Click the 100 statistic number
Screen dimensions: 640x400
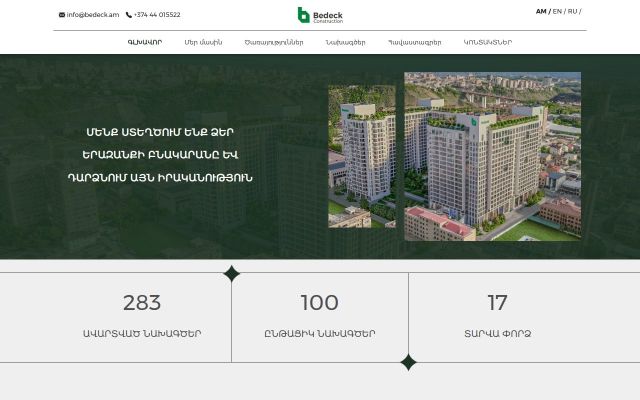320,302
